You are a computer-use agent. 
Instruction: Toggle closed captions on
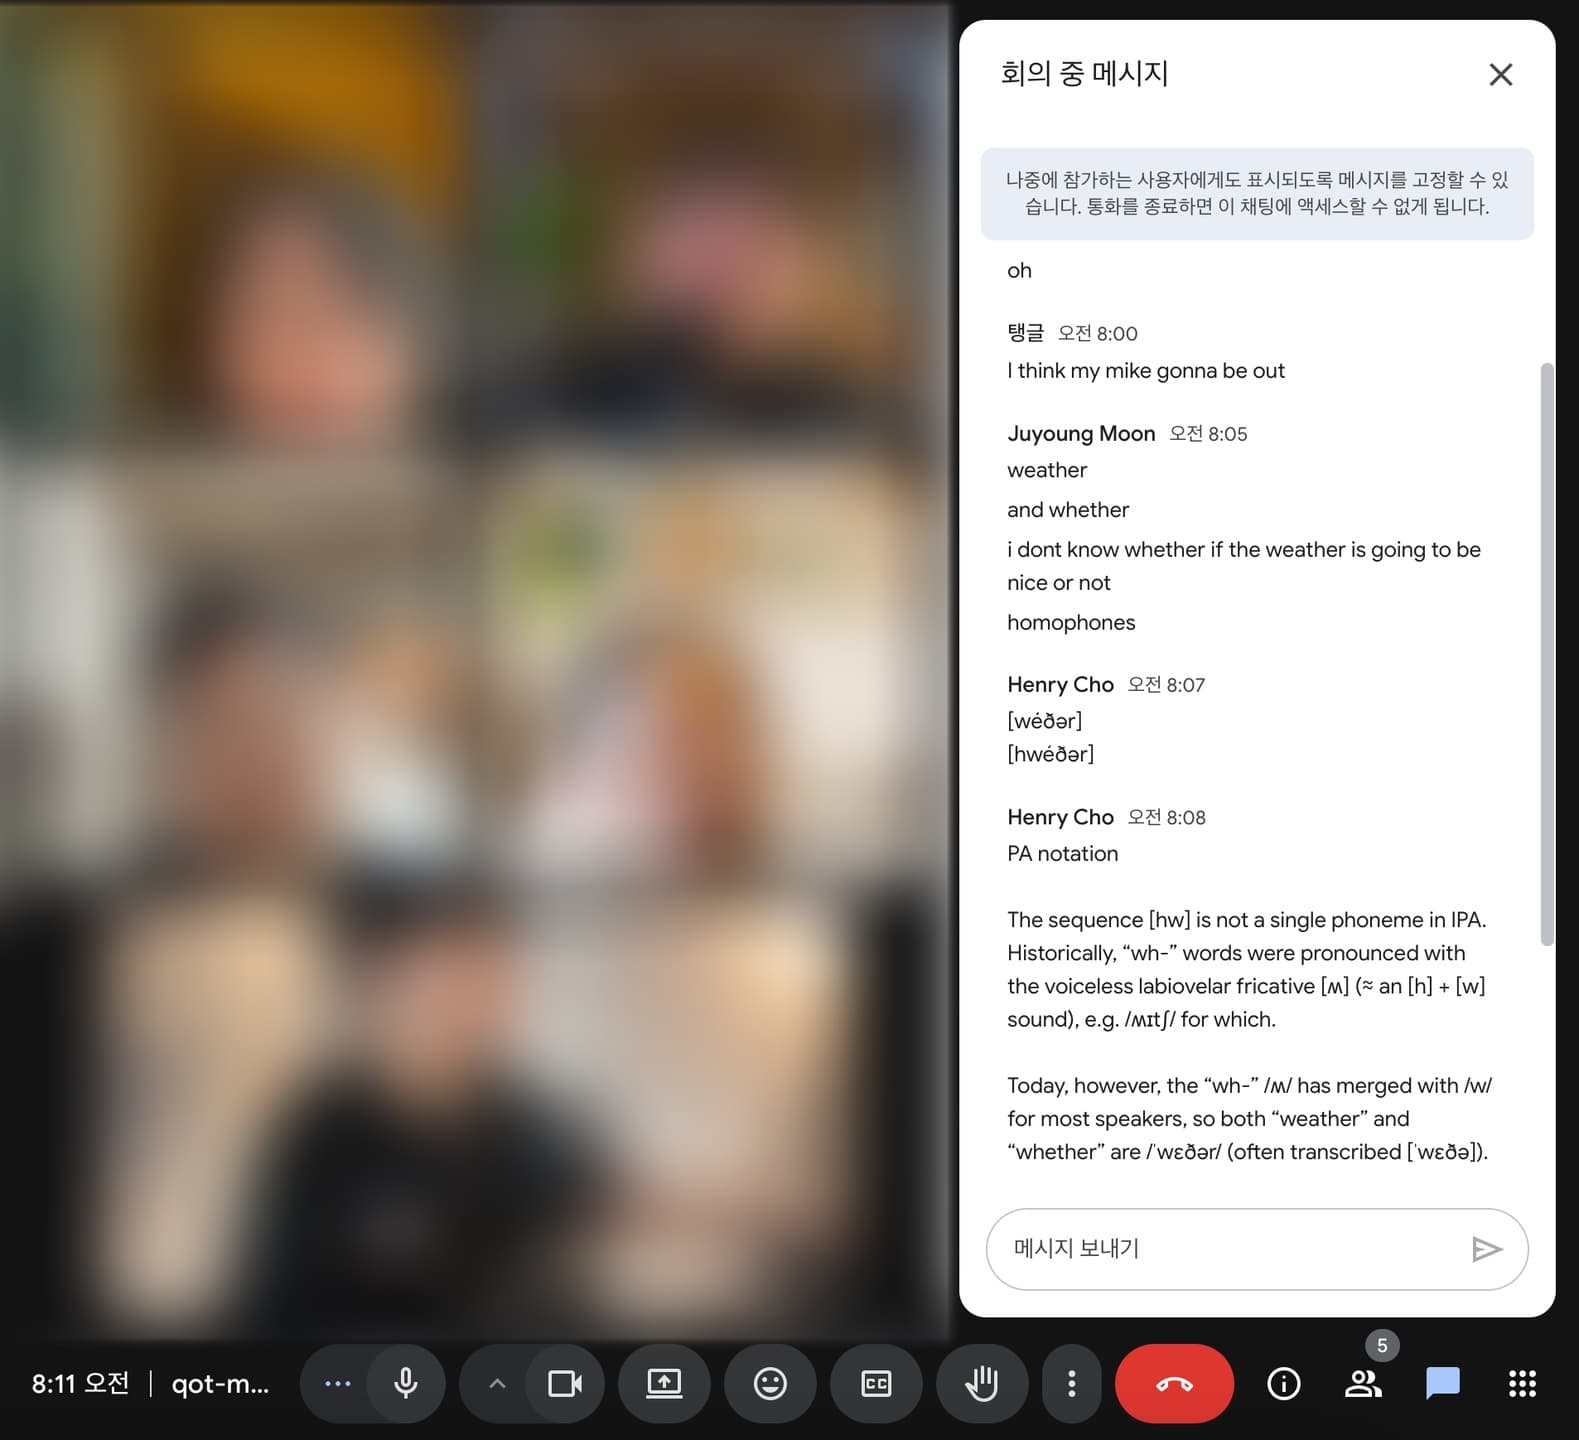pos(876,1383)
